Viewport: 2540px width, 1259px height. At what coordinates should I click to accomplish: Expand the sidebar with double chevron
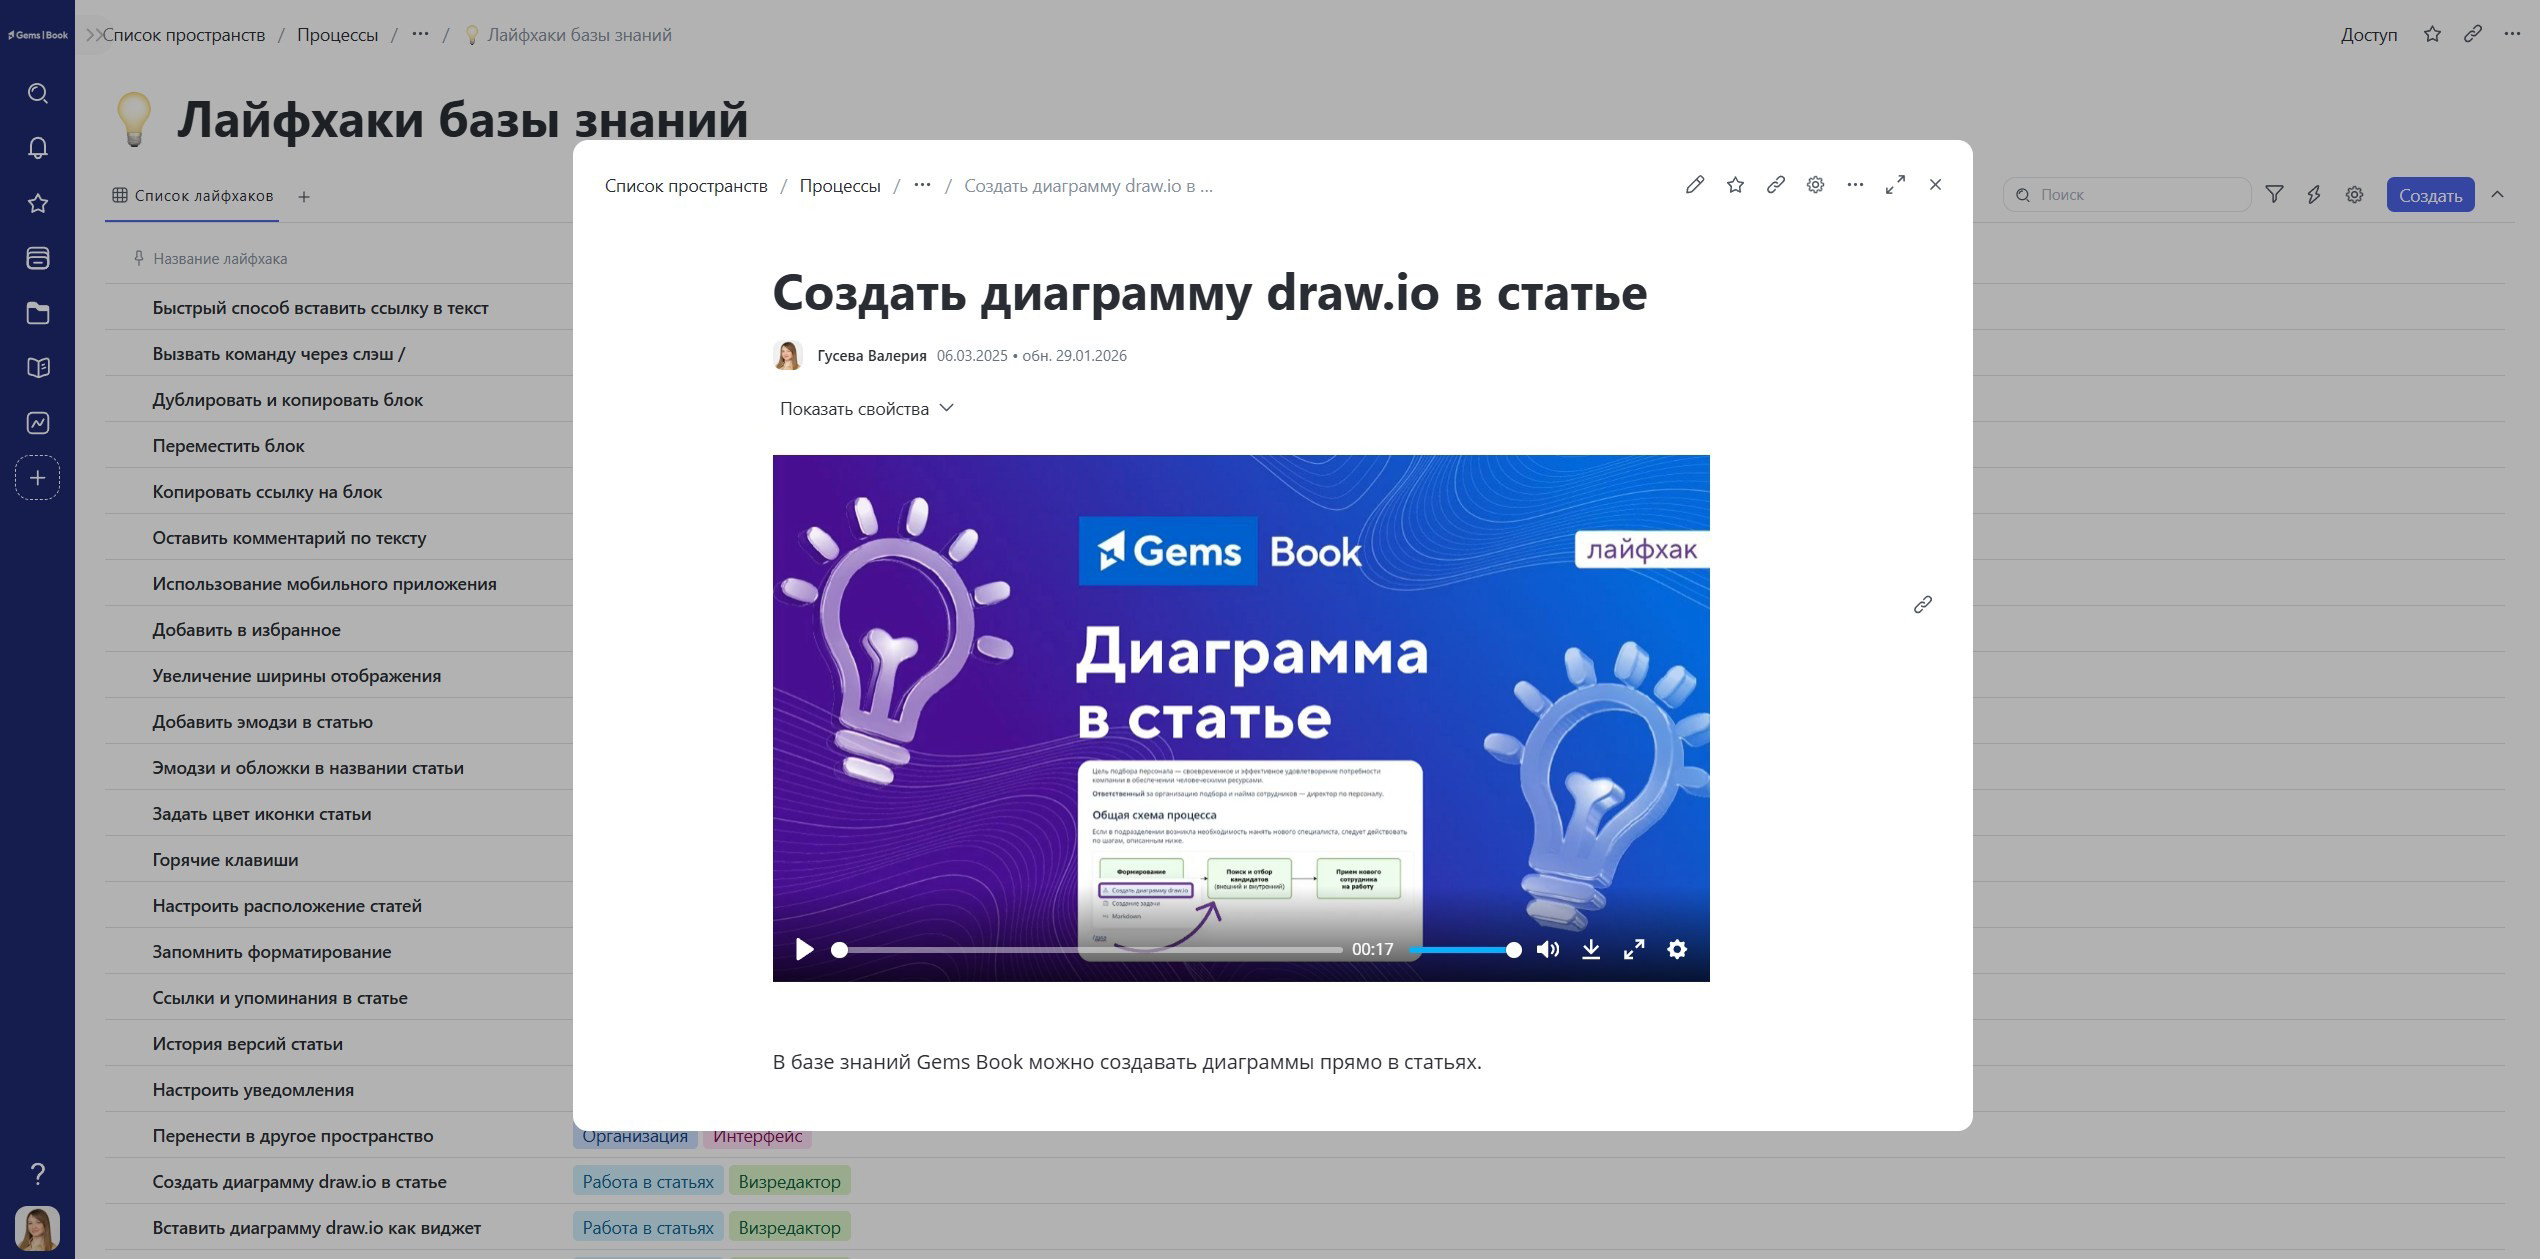(x=93, y=35)
